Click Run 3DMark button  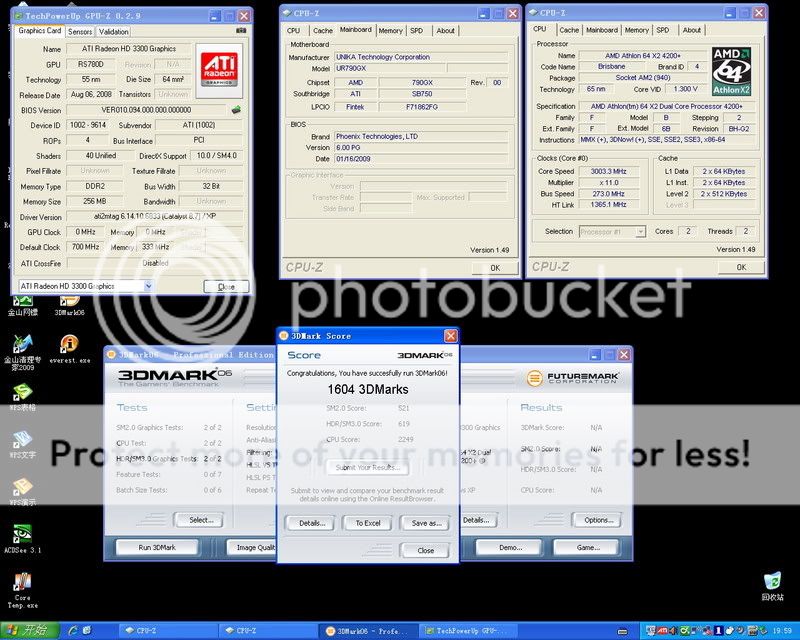[156, 548]
